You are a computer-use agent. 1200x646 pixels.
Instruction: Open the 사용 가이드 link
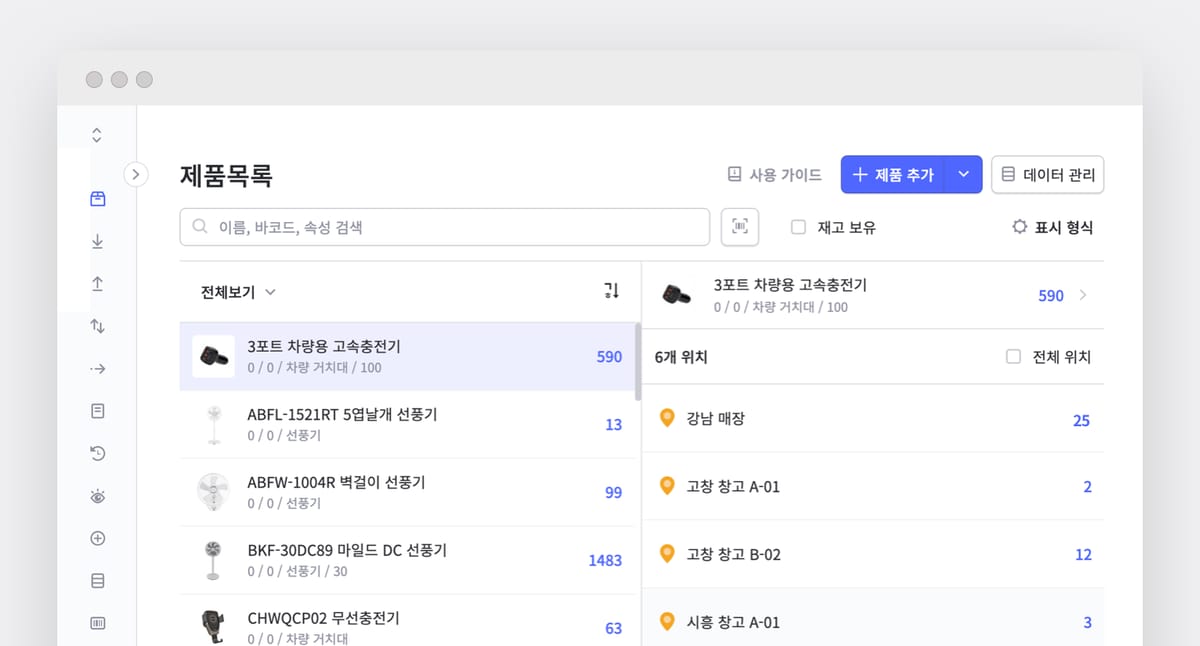pyautogui.click(x=775, y=175)
